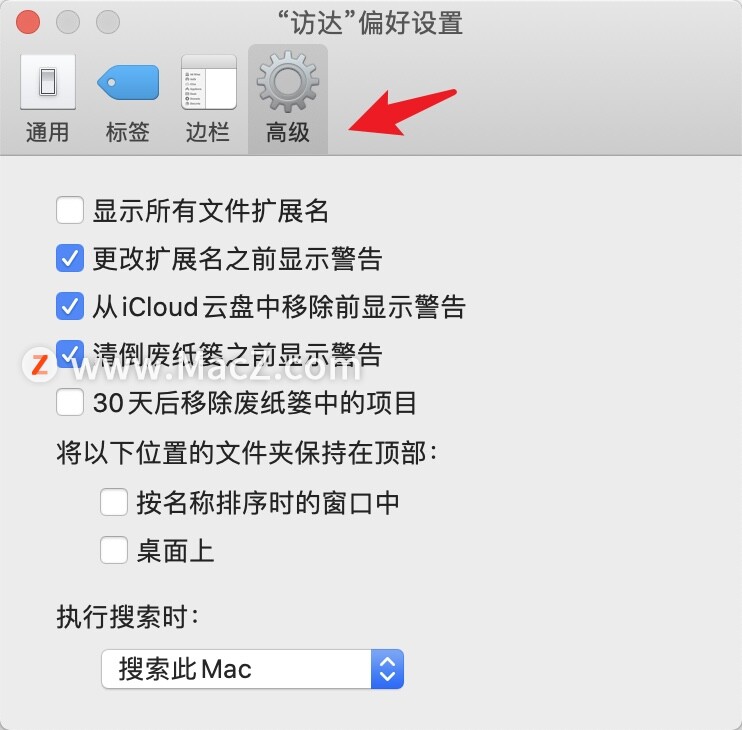742x730 pixels.
Task: Open the 搜索此 Mac dropdown menu
Action: 252,669
